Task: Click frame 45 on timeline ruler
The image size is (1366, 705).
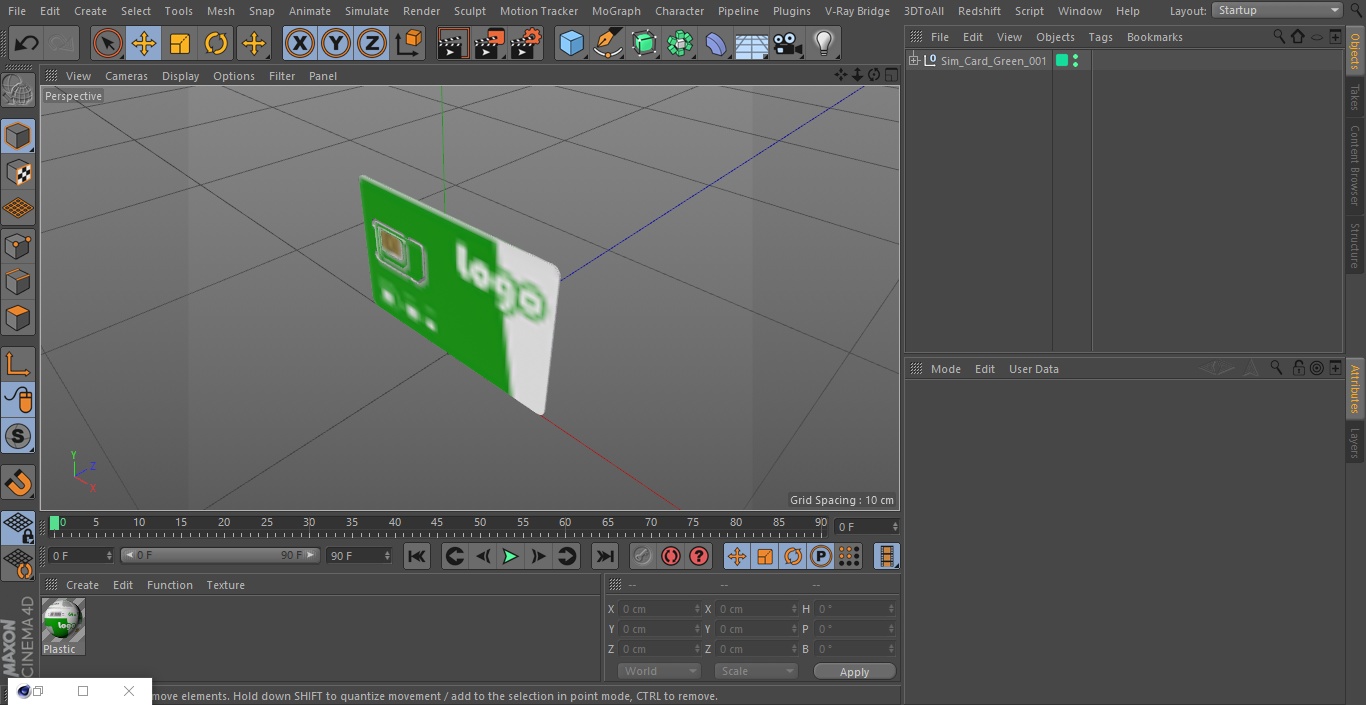Action: (437, 523)
